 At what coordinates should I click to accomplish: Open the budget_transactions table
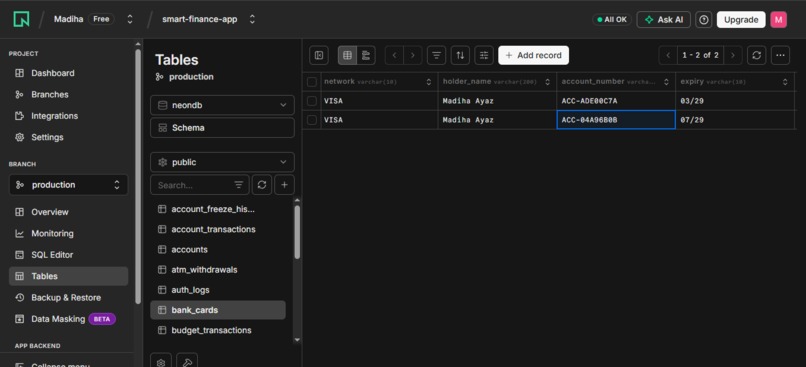pyautogui.click(x=218, y=330)
